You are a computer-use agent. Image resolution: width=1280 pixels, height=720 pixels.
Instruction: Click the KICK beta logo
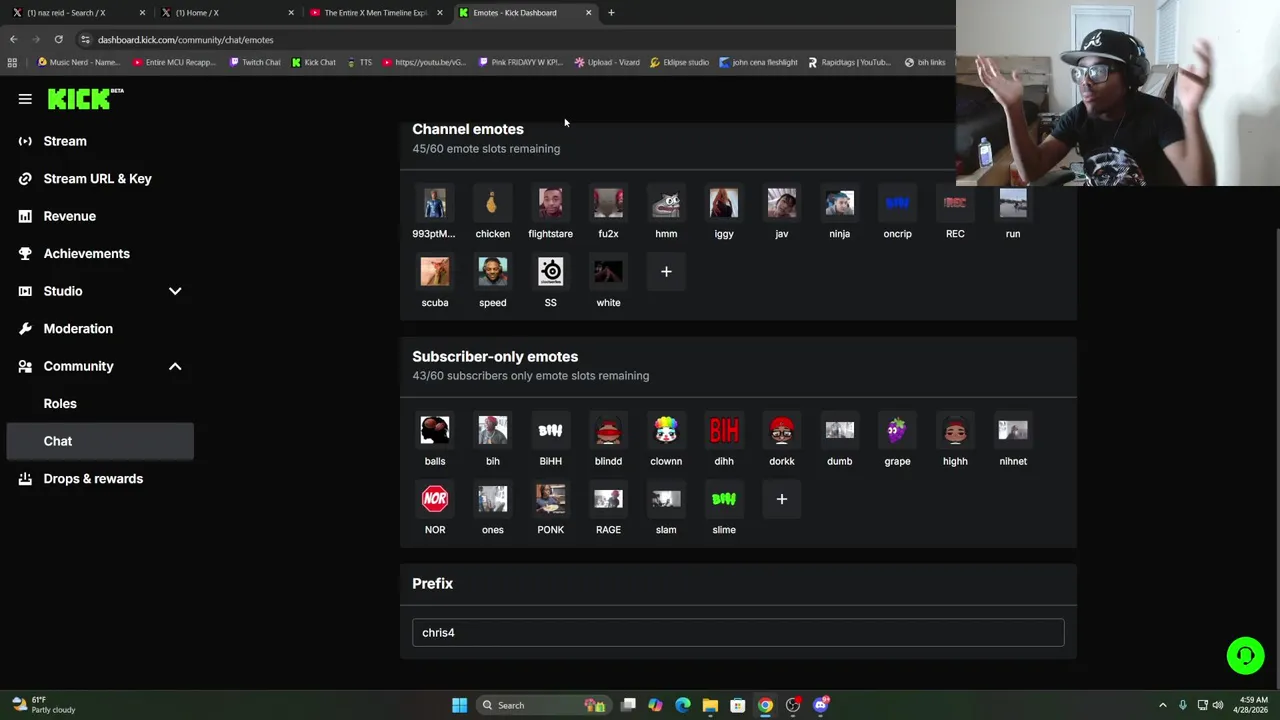click(85, 99)
